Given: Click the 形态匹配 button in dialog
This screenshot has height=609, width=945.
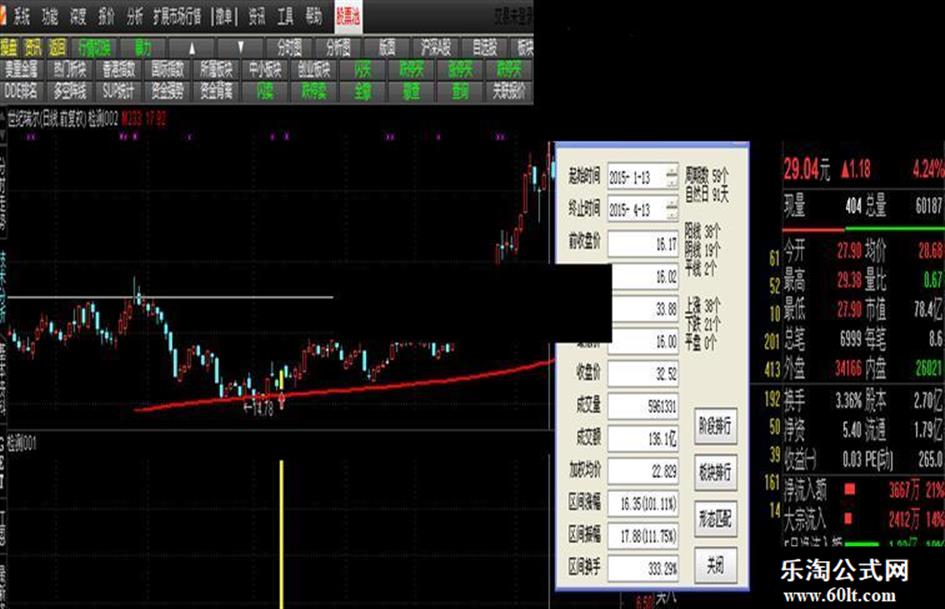Looking at the screenshot, I should coord(715,518).
